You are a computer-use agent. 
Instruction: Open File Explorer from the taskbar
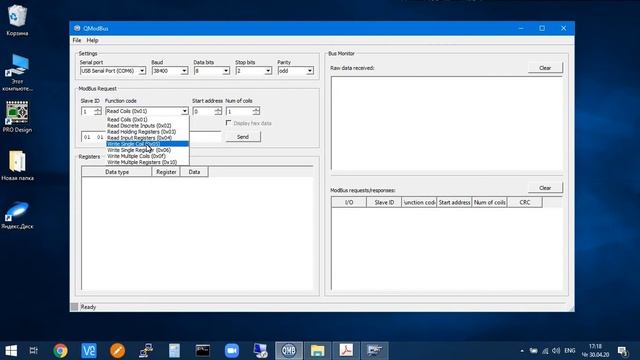coord(317,351)
